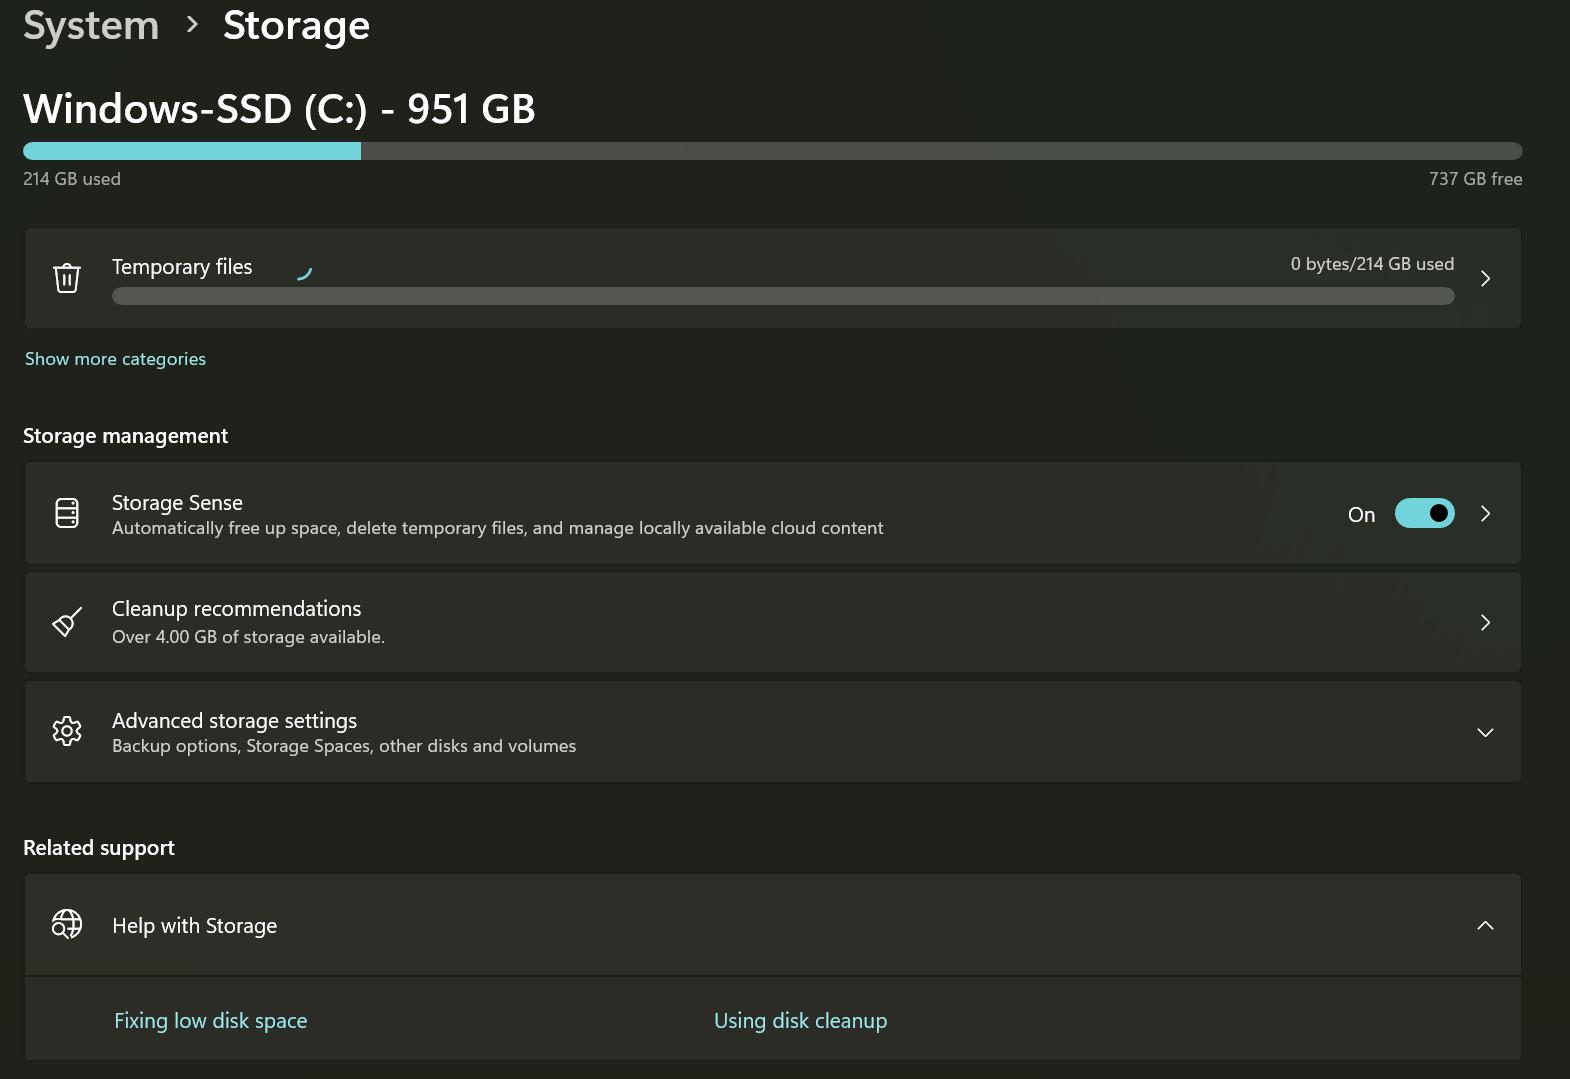Open Storage Sense settings via its chevron
The height and width of the screenshot is (1079, 1570).
1485,513
